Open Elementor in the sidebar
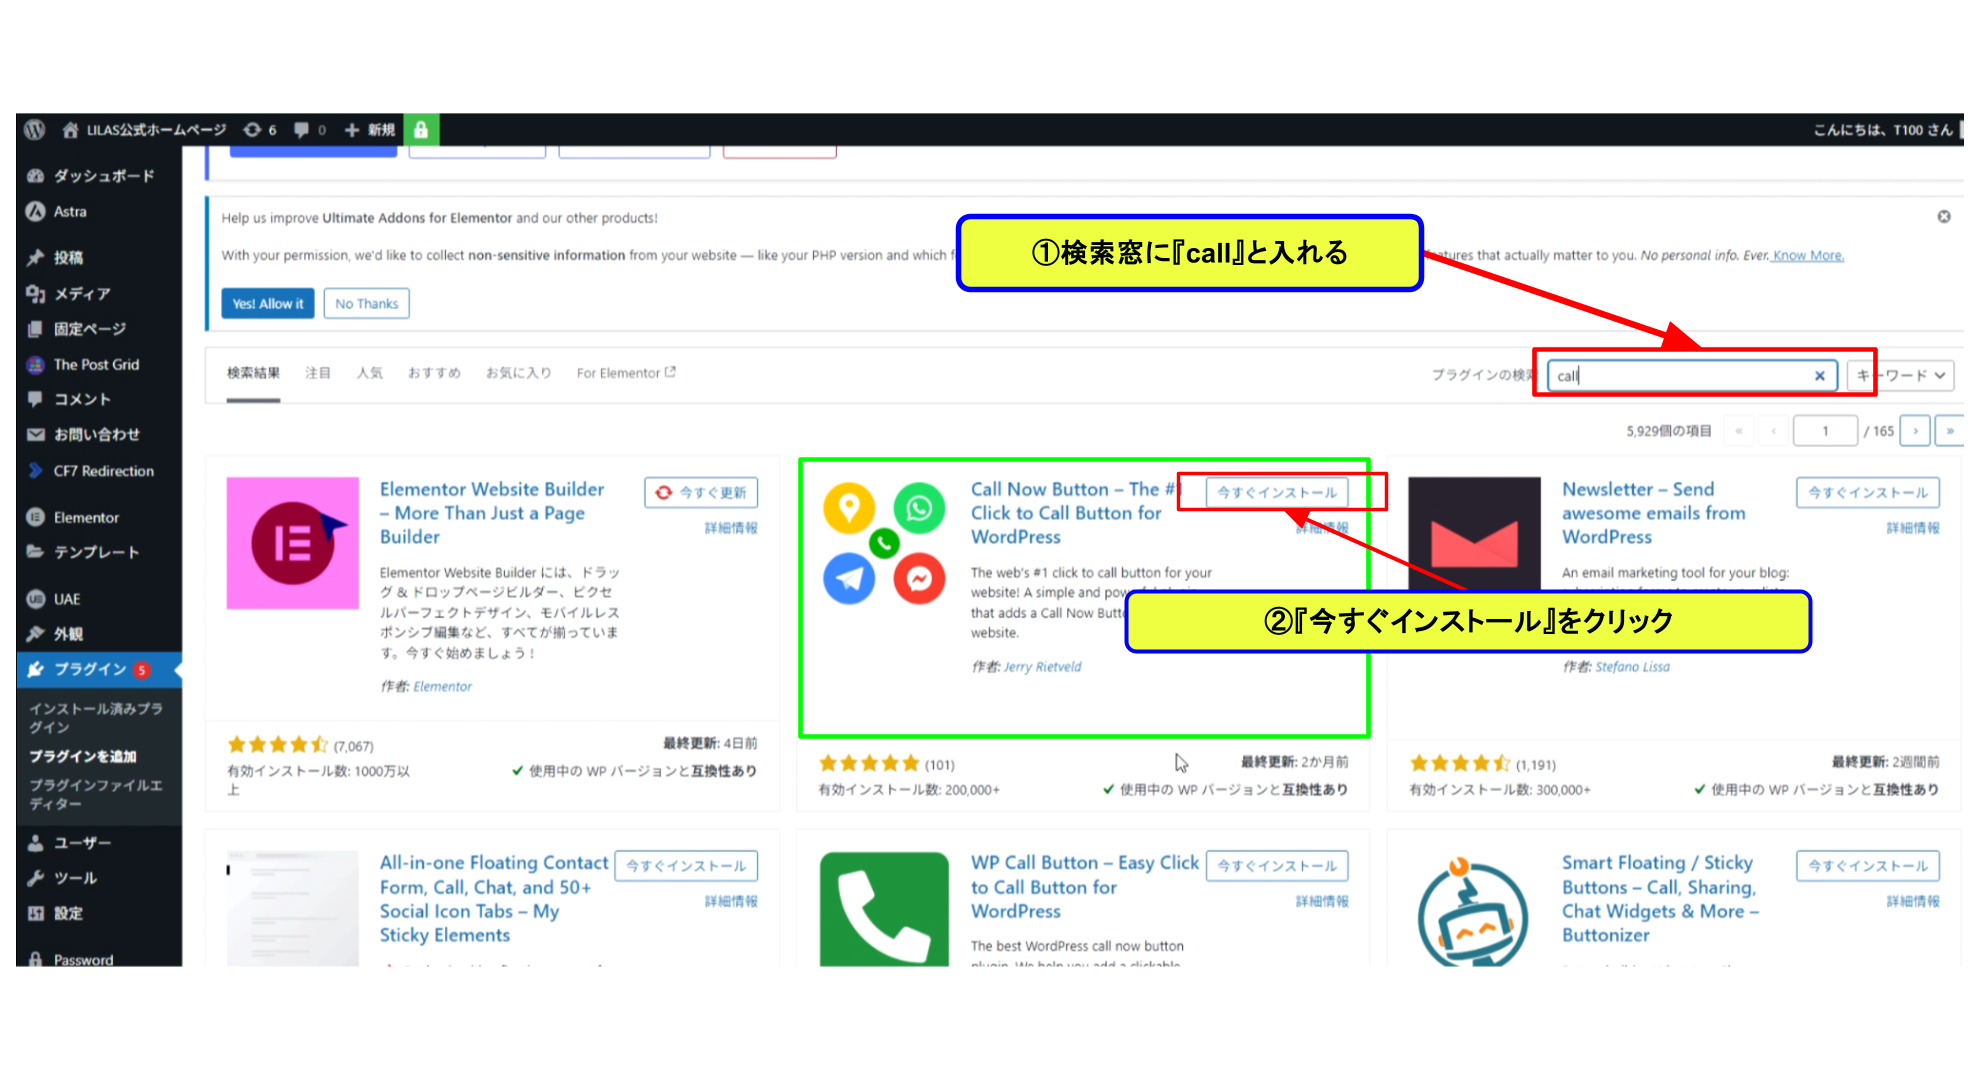This screenshot has height=1080, width=1980. coord(99,518)
